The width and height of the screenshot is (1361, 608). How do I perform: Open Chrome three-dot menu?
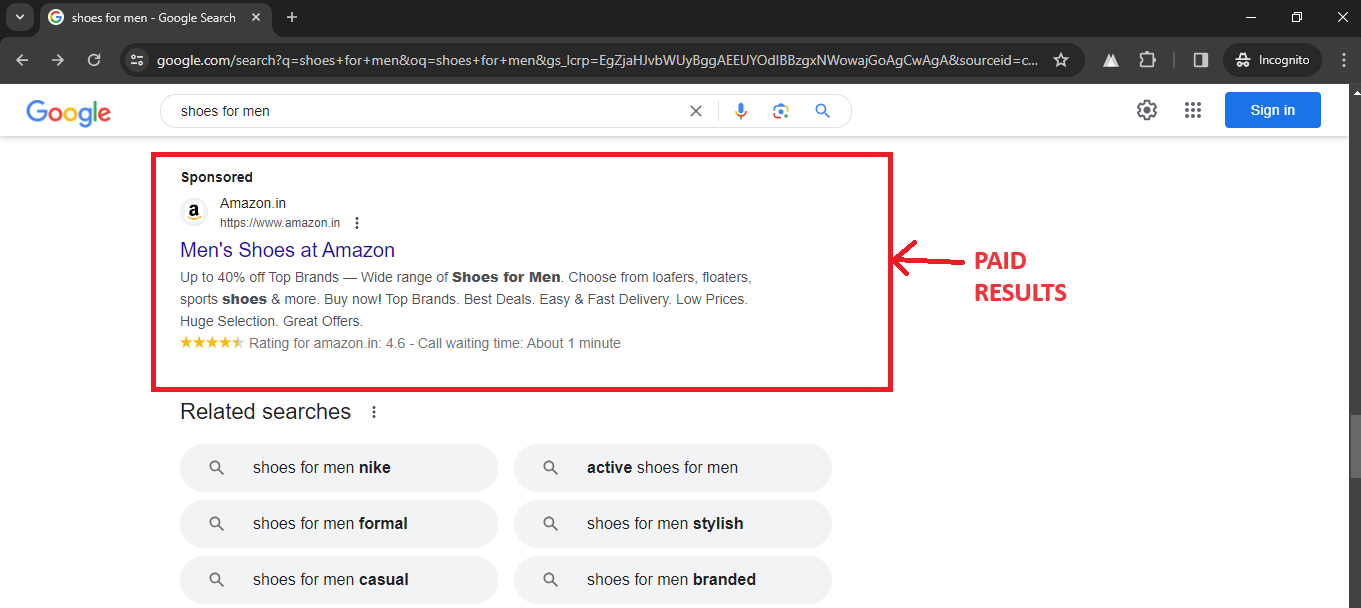[x=1343, y=60]
